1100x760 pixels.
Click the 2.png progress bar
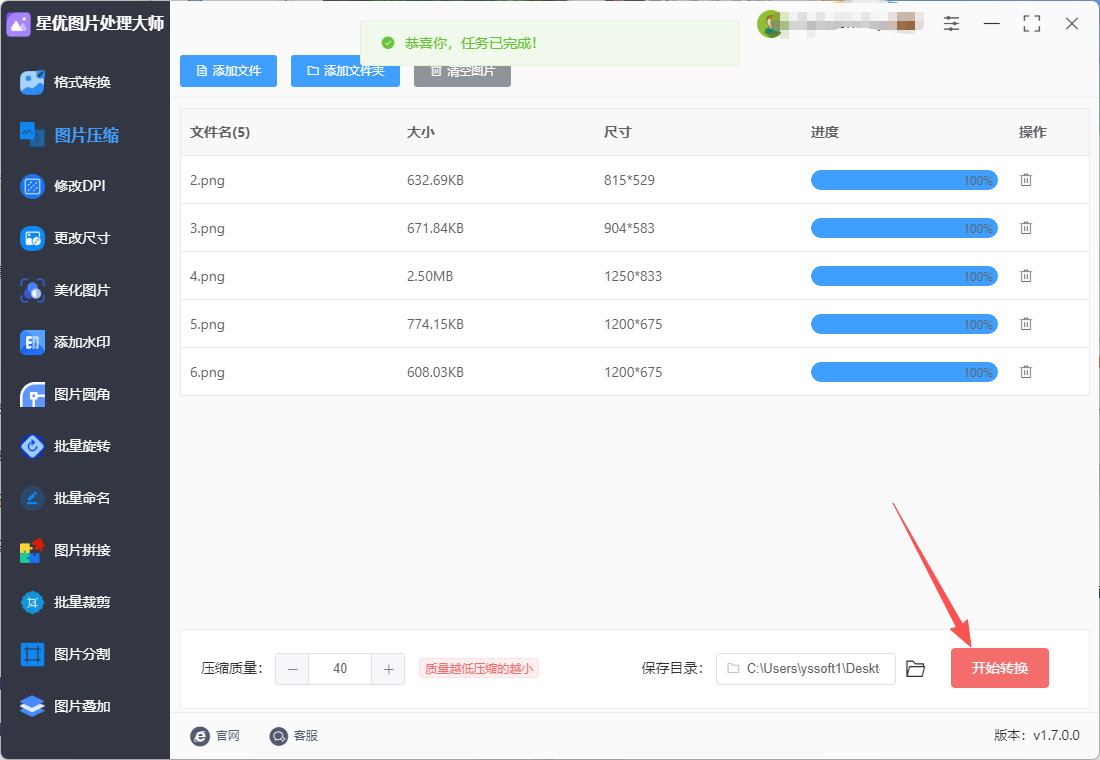[x=904, y=180]
